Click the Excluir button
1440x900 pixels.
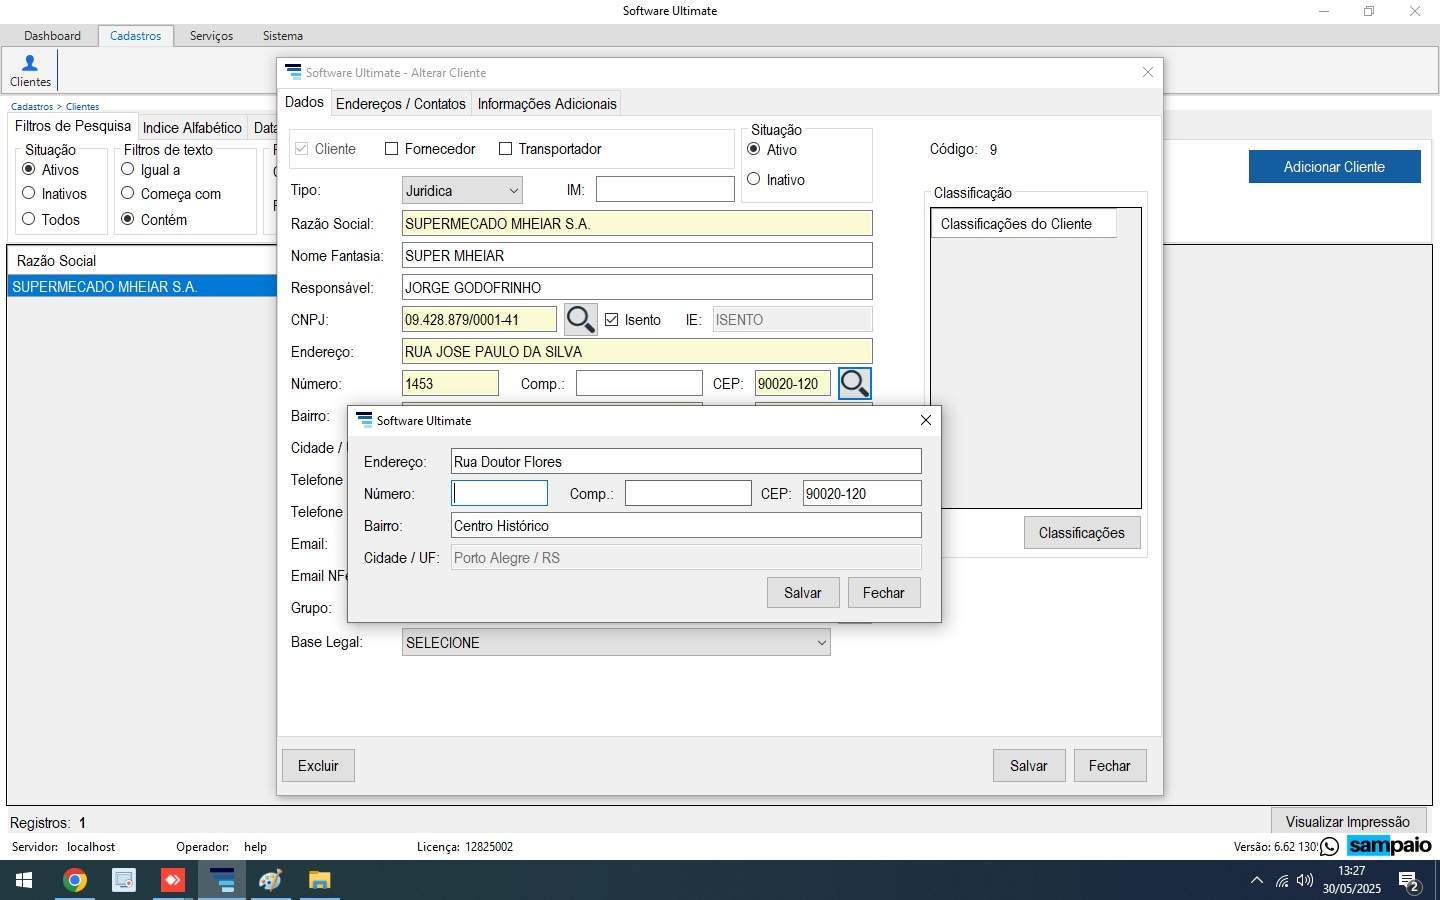coord(318,765)
